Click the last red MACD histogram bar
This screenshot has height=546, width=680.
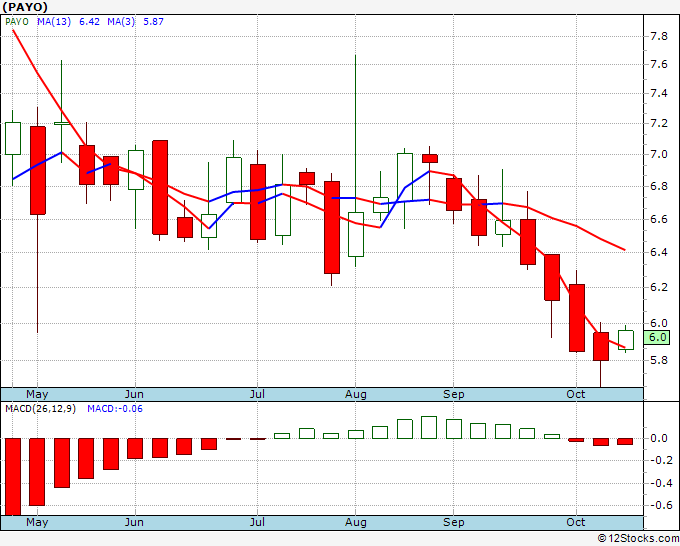point(625,441)
